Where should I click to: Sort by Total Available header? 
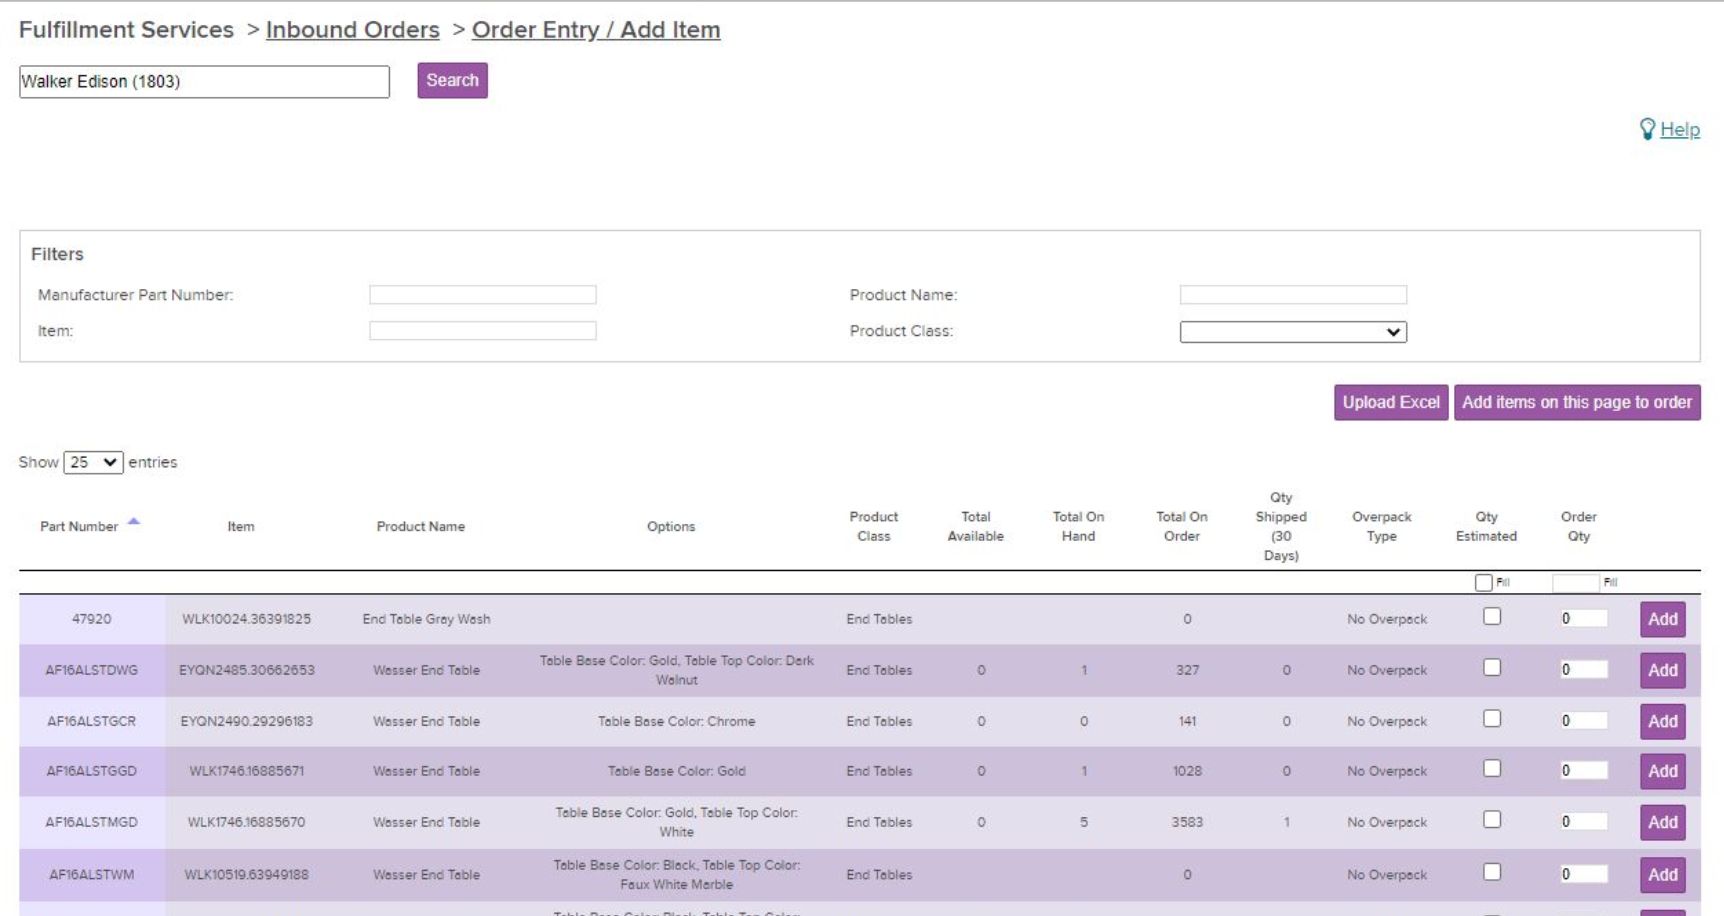tap(975, 526)
